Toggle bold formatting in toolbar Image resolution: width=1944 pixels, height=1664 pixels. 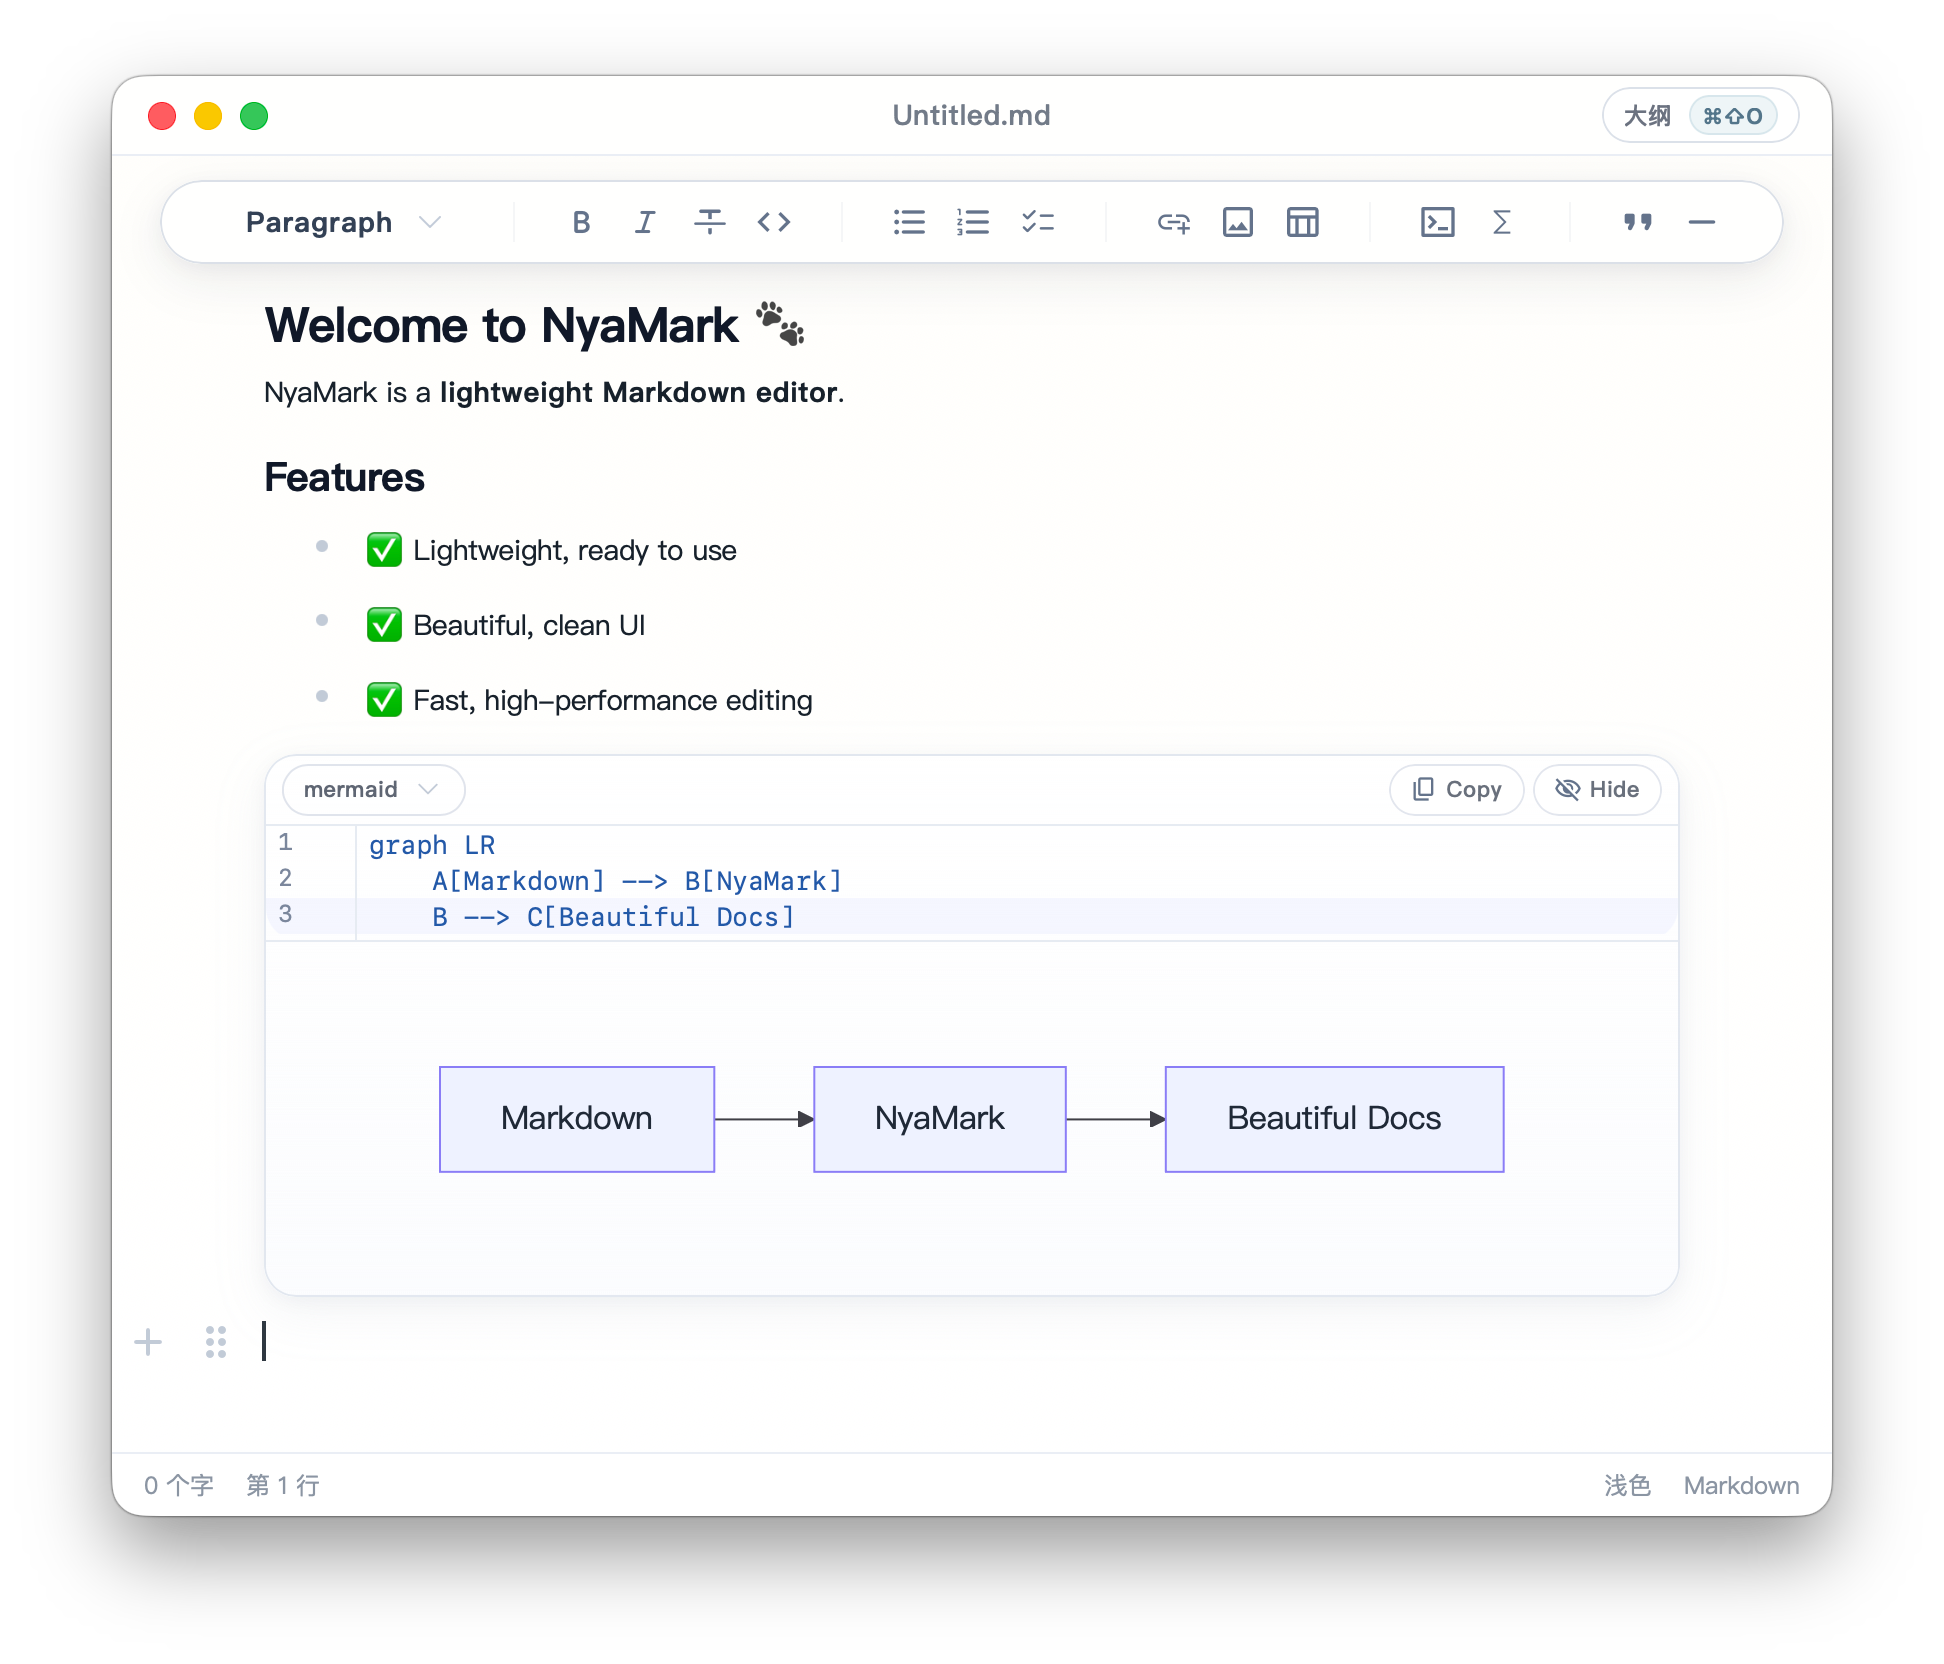coord(581,222)
